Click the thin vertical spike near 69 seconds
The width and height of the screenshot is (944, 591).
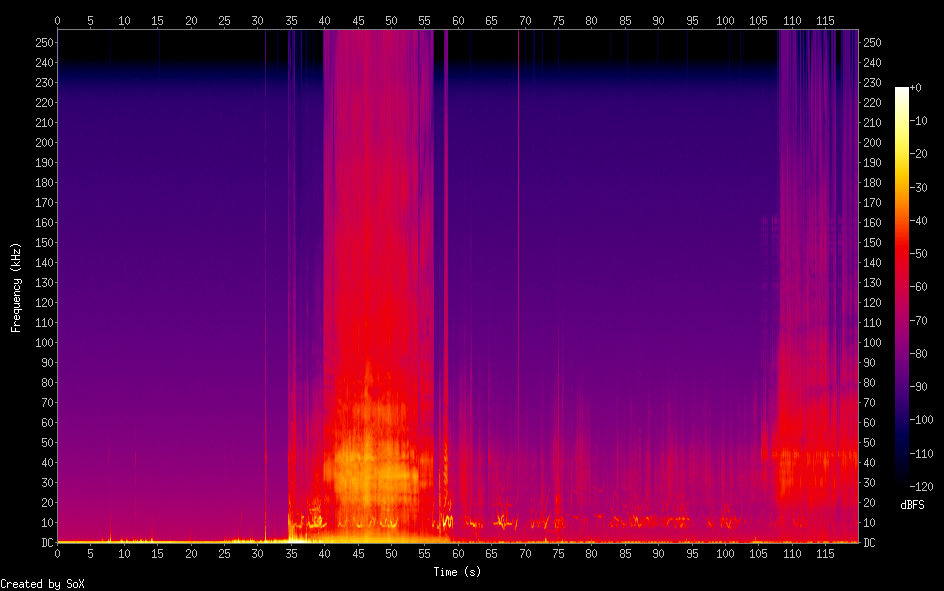[518, 200]
